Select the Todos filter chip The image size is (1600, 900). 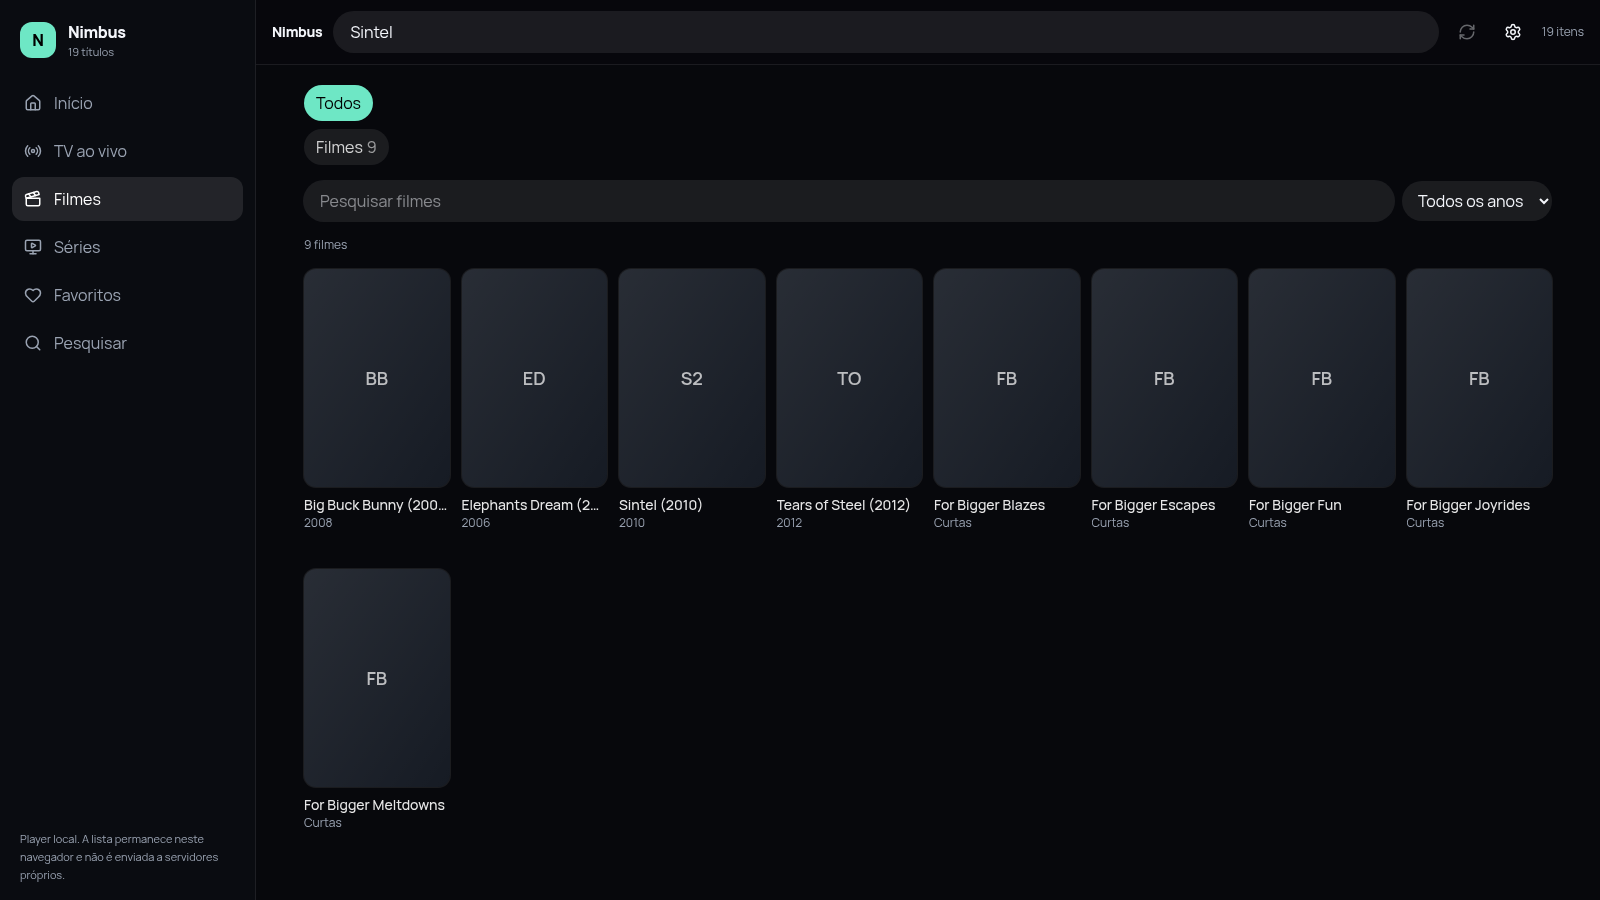338,103
